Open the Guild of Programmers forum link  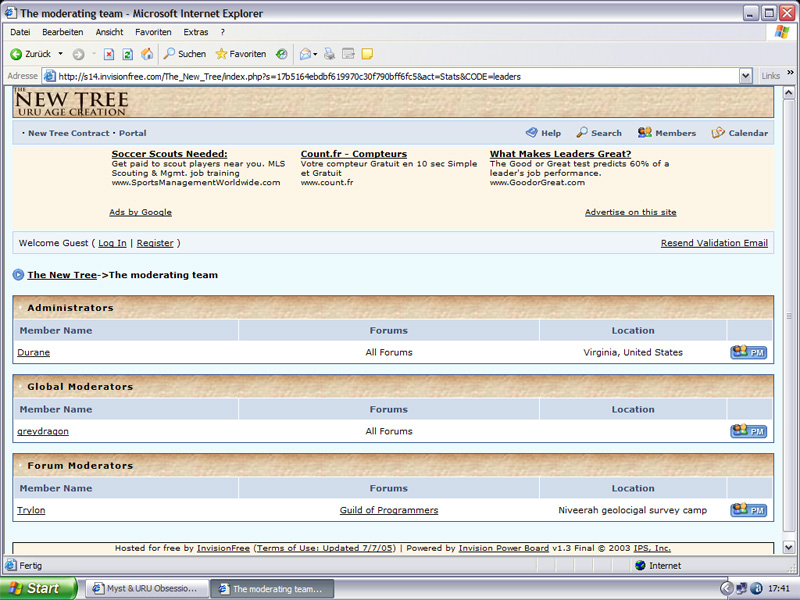click(388, 510)
